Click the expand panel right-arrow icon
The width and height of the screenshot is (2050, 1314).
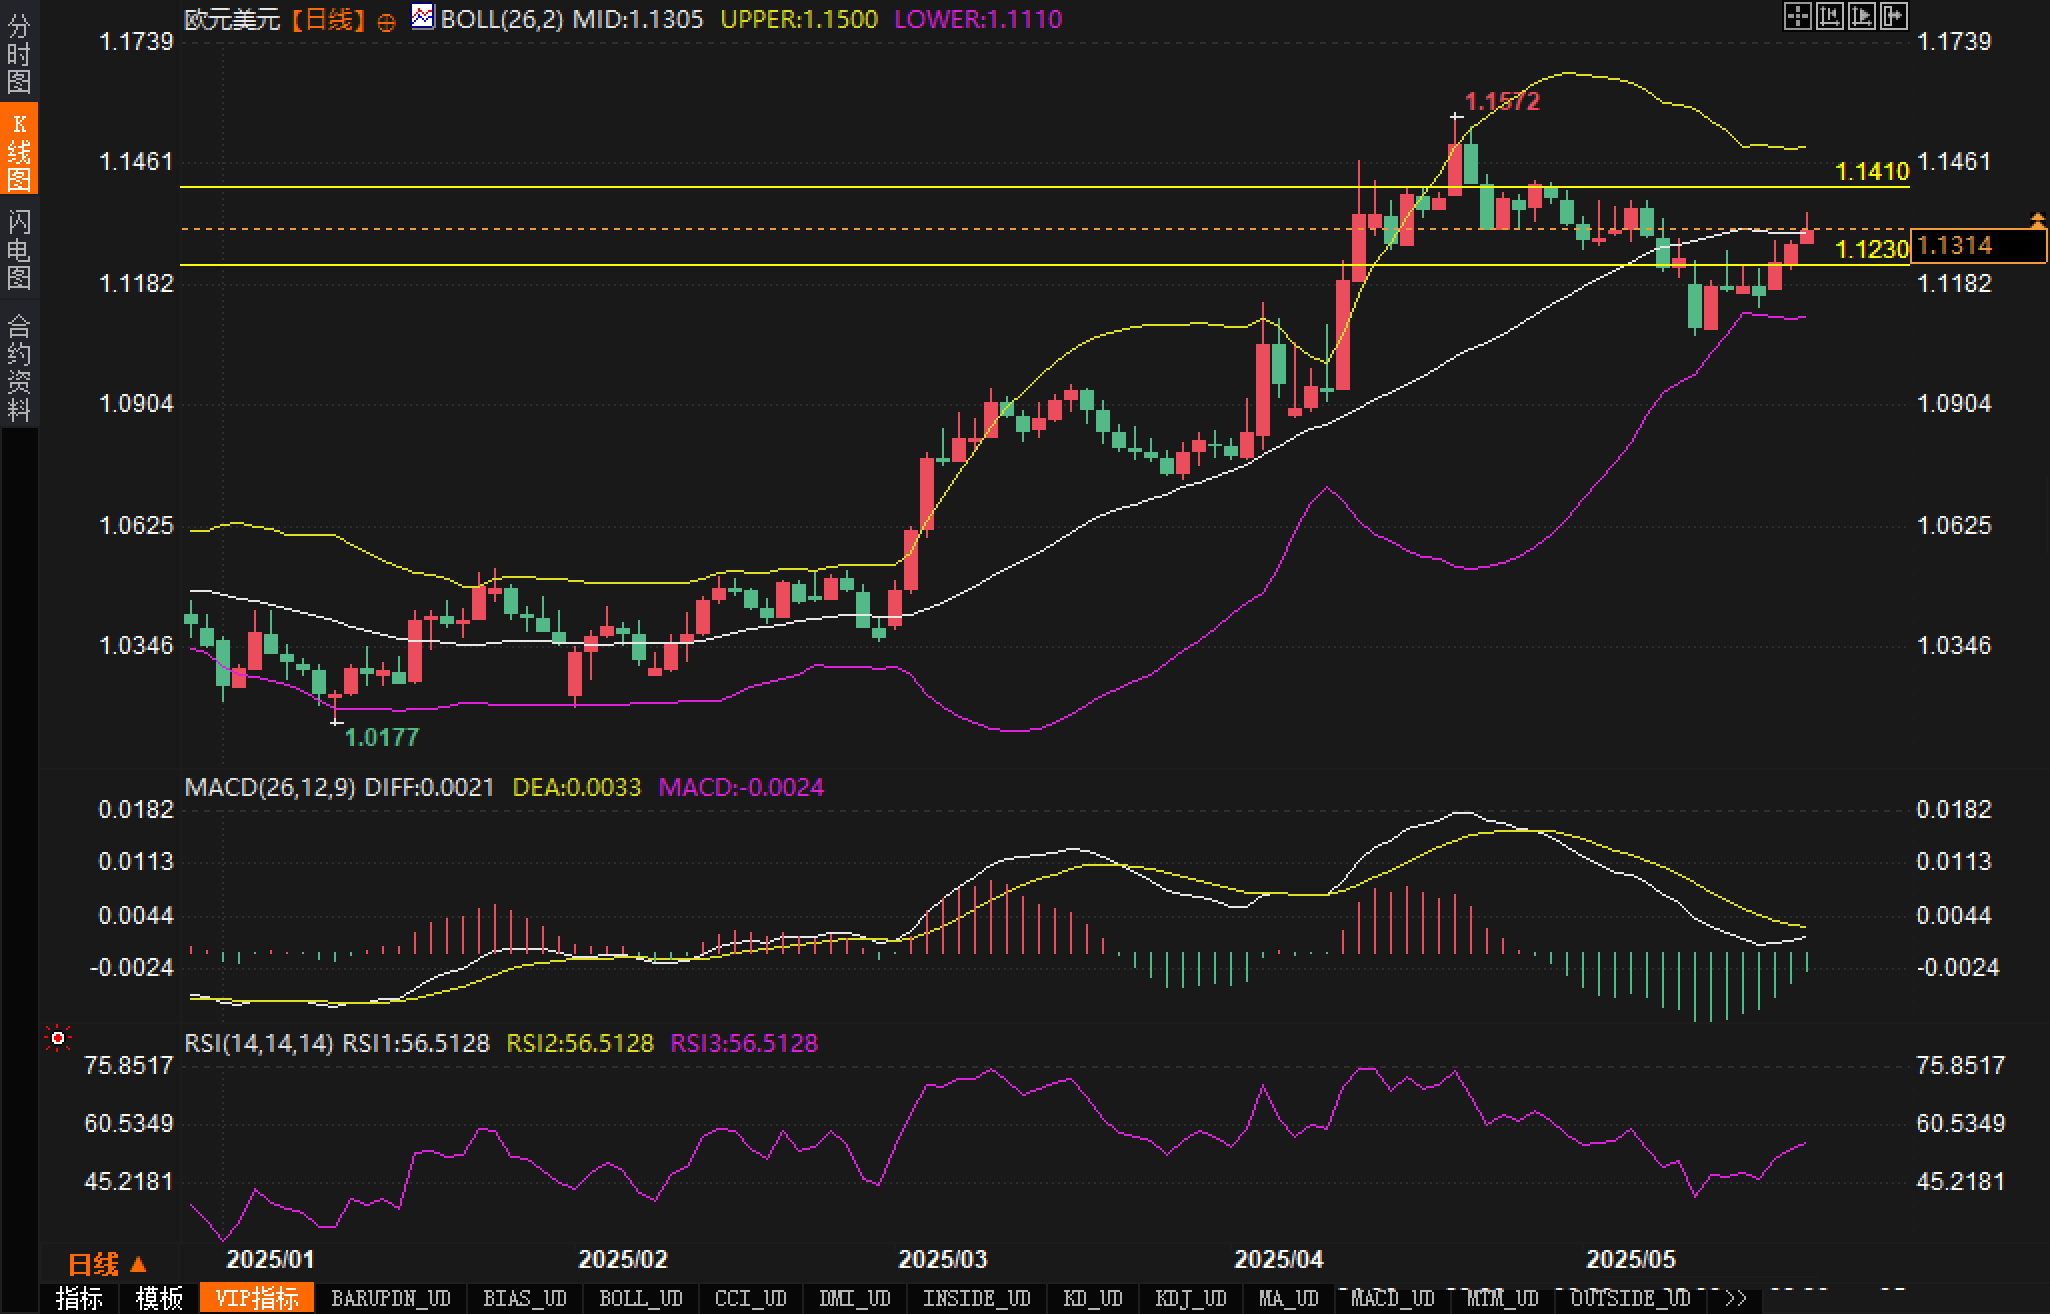[1894, 16]
